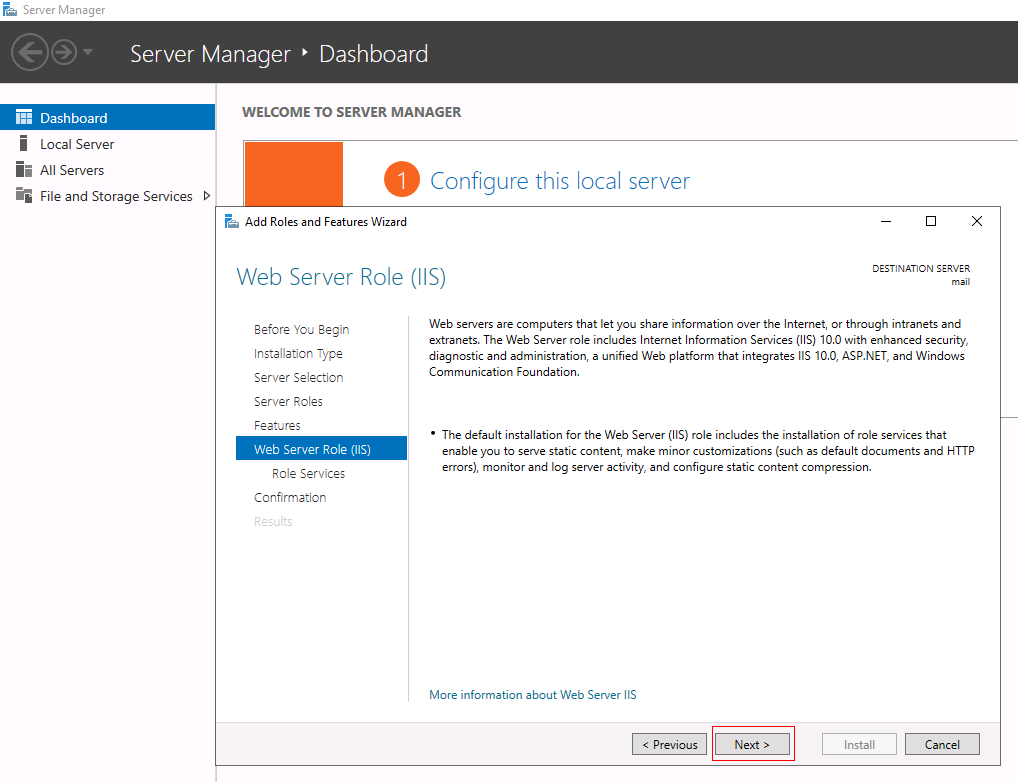Image resolution: width=1018 pixels, height=782 pixels.
Task: Go to Installation Type wizard step
Action: [298, 353]
